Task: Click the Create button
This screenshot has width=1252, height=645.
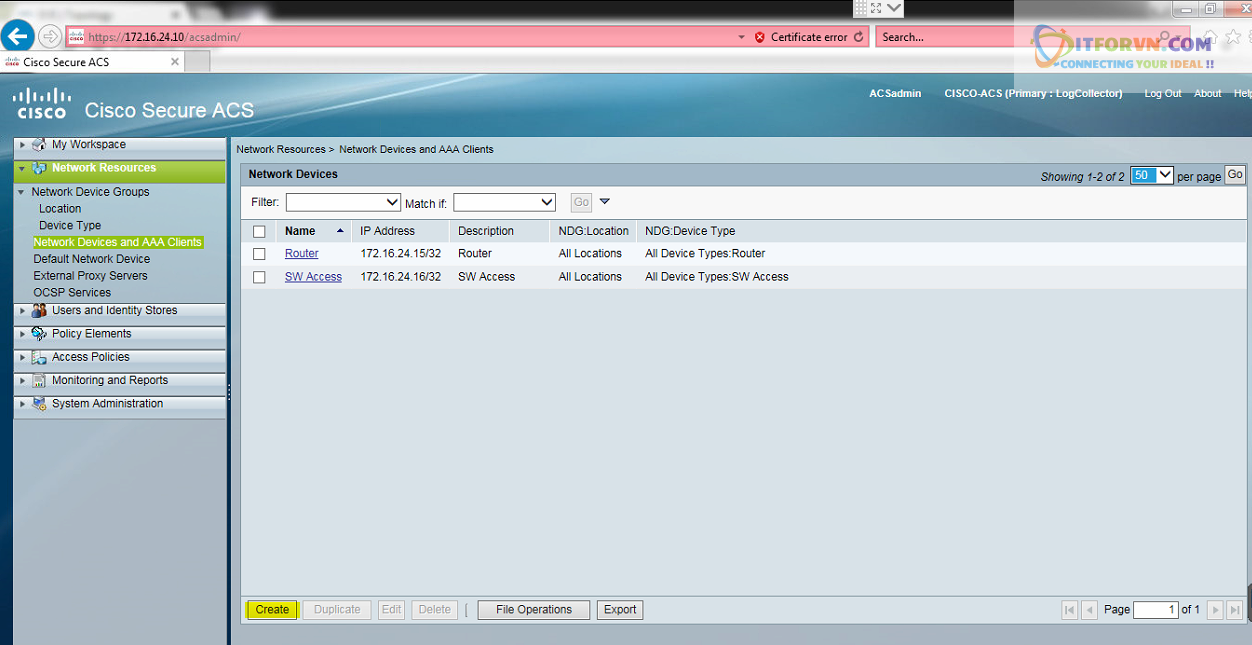Action: point(272,610)
